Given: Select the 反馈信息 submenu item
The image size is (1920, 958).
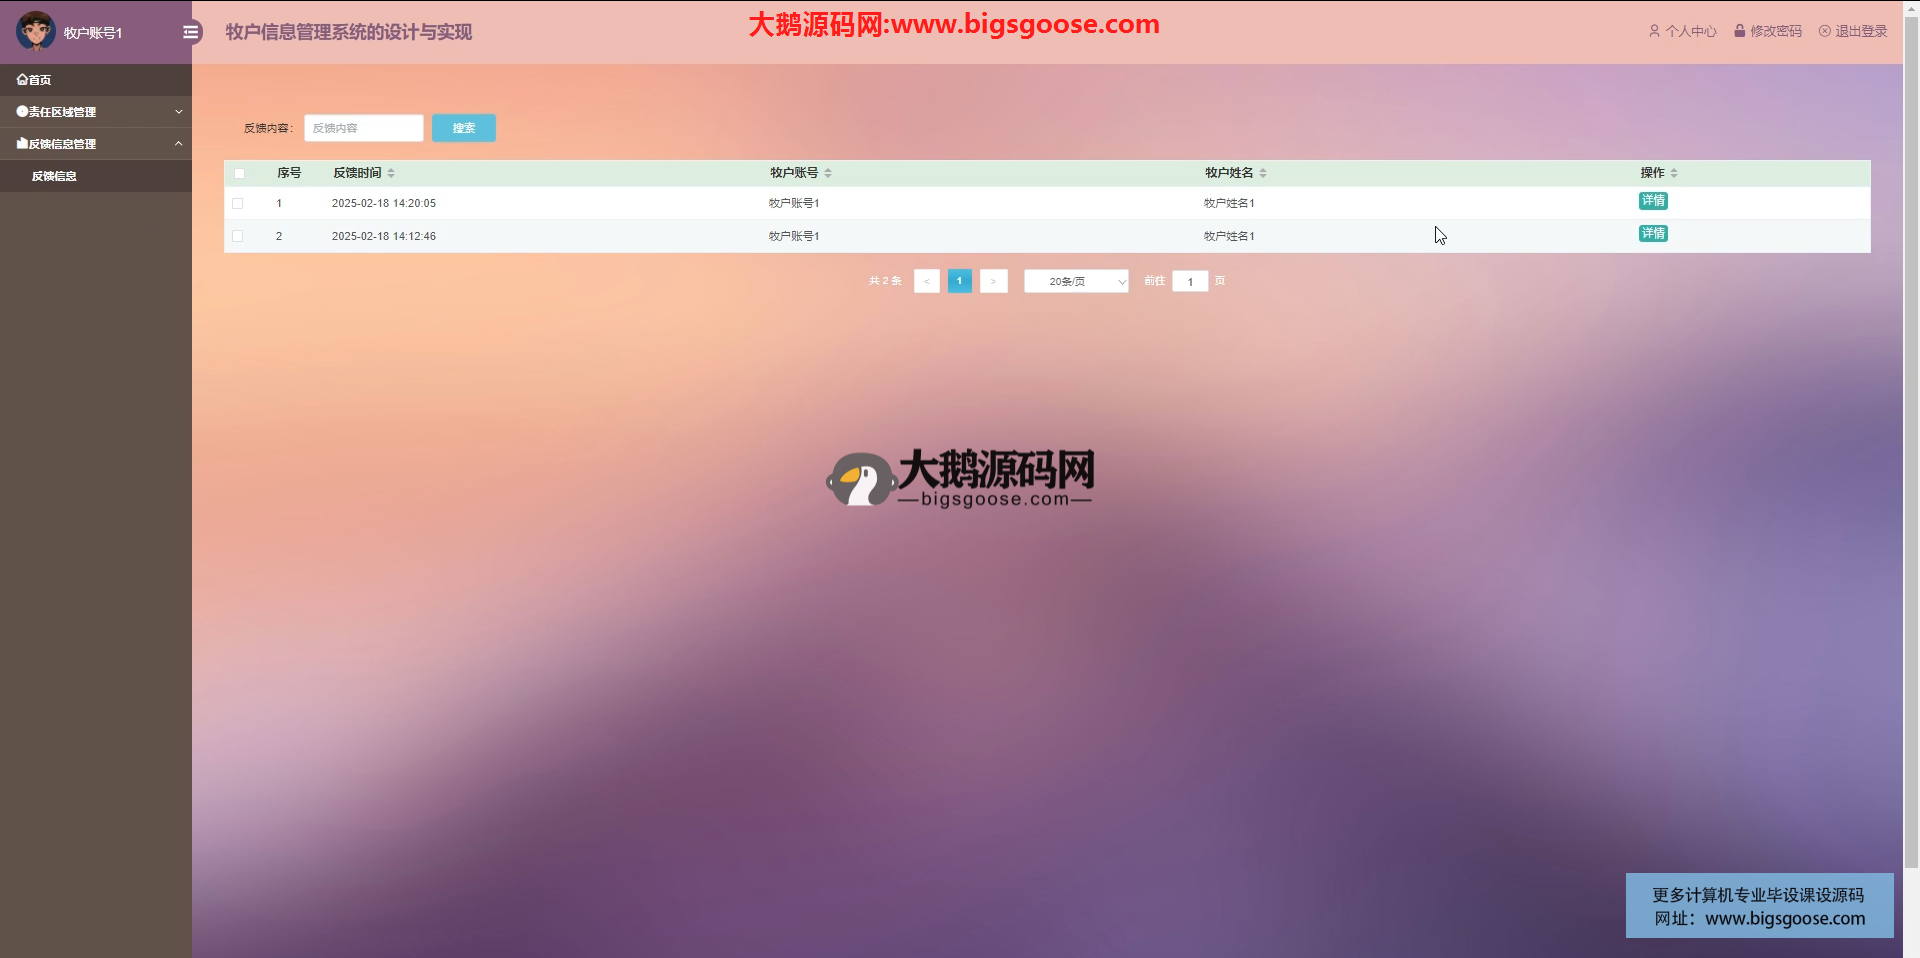Looking at the screenshot, I should (x=54, y=176).
